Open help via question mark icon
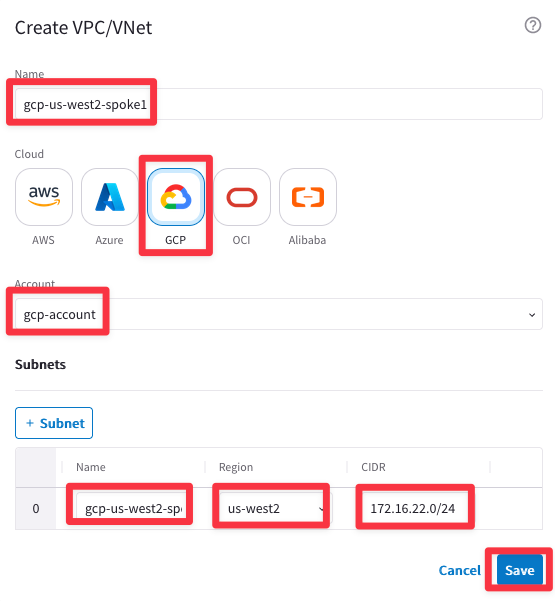 coord(532,25)
